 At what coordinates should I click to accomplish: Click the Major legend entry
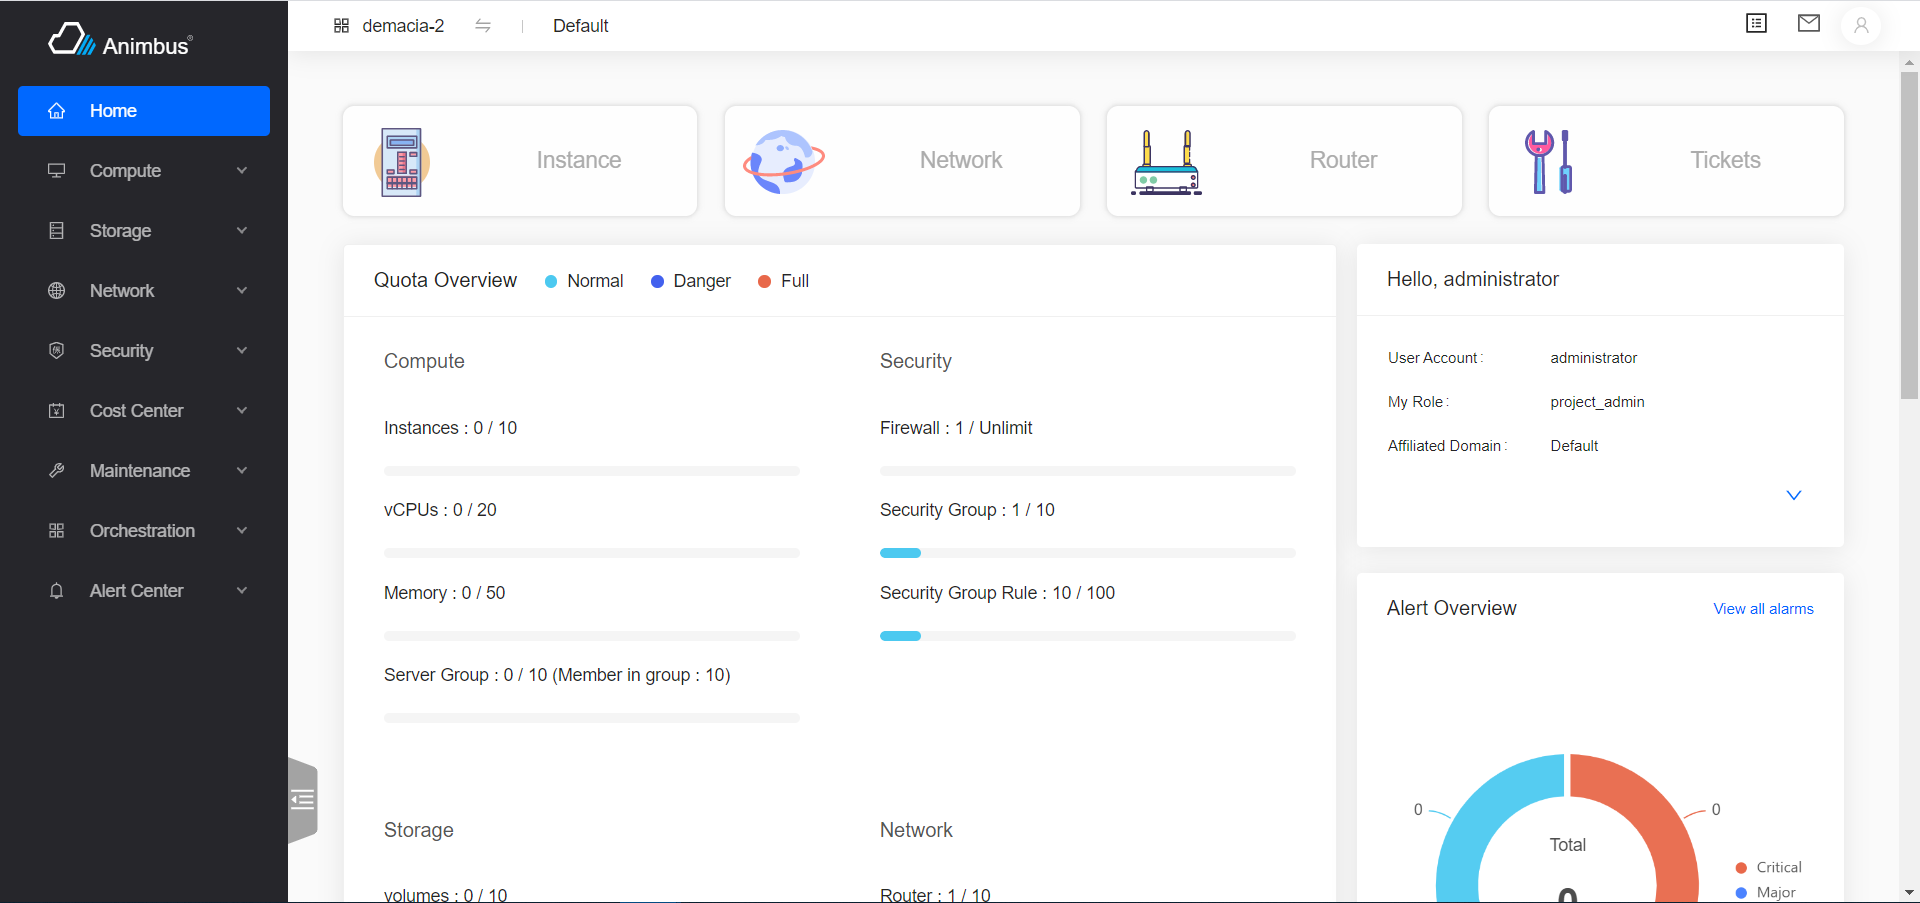1765,893
